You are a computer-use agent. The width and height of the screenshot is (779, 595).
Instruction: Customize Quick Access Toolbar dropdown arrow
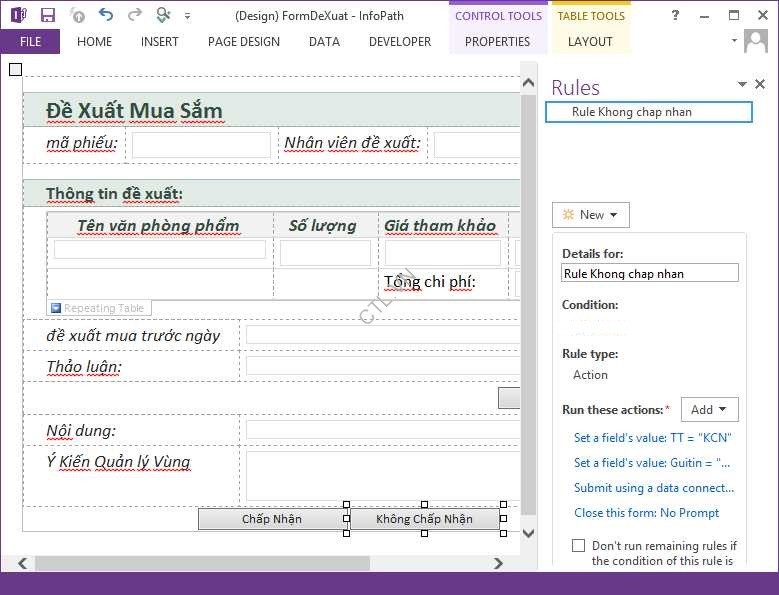(x=188, y=16)
